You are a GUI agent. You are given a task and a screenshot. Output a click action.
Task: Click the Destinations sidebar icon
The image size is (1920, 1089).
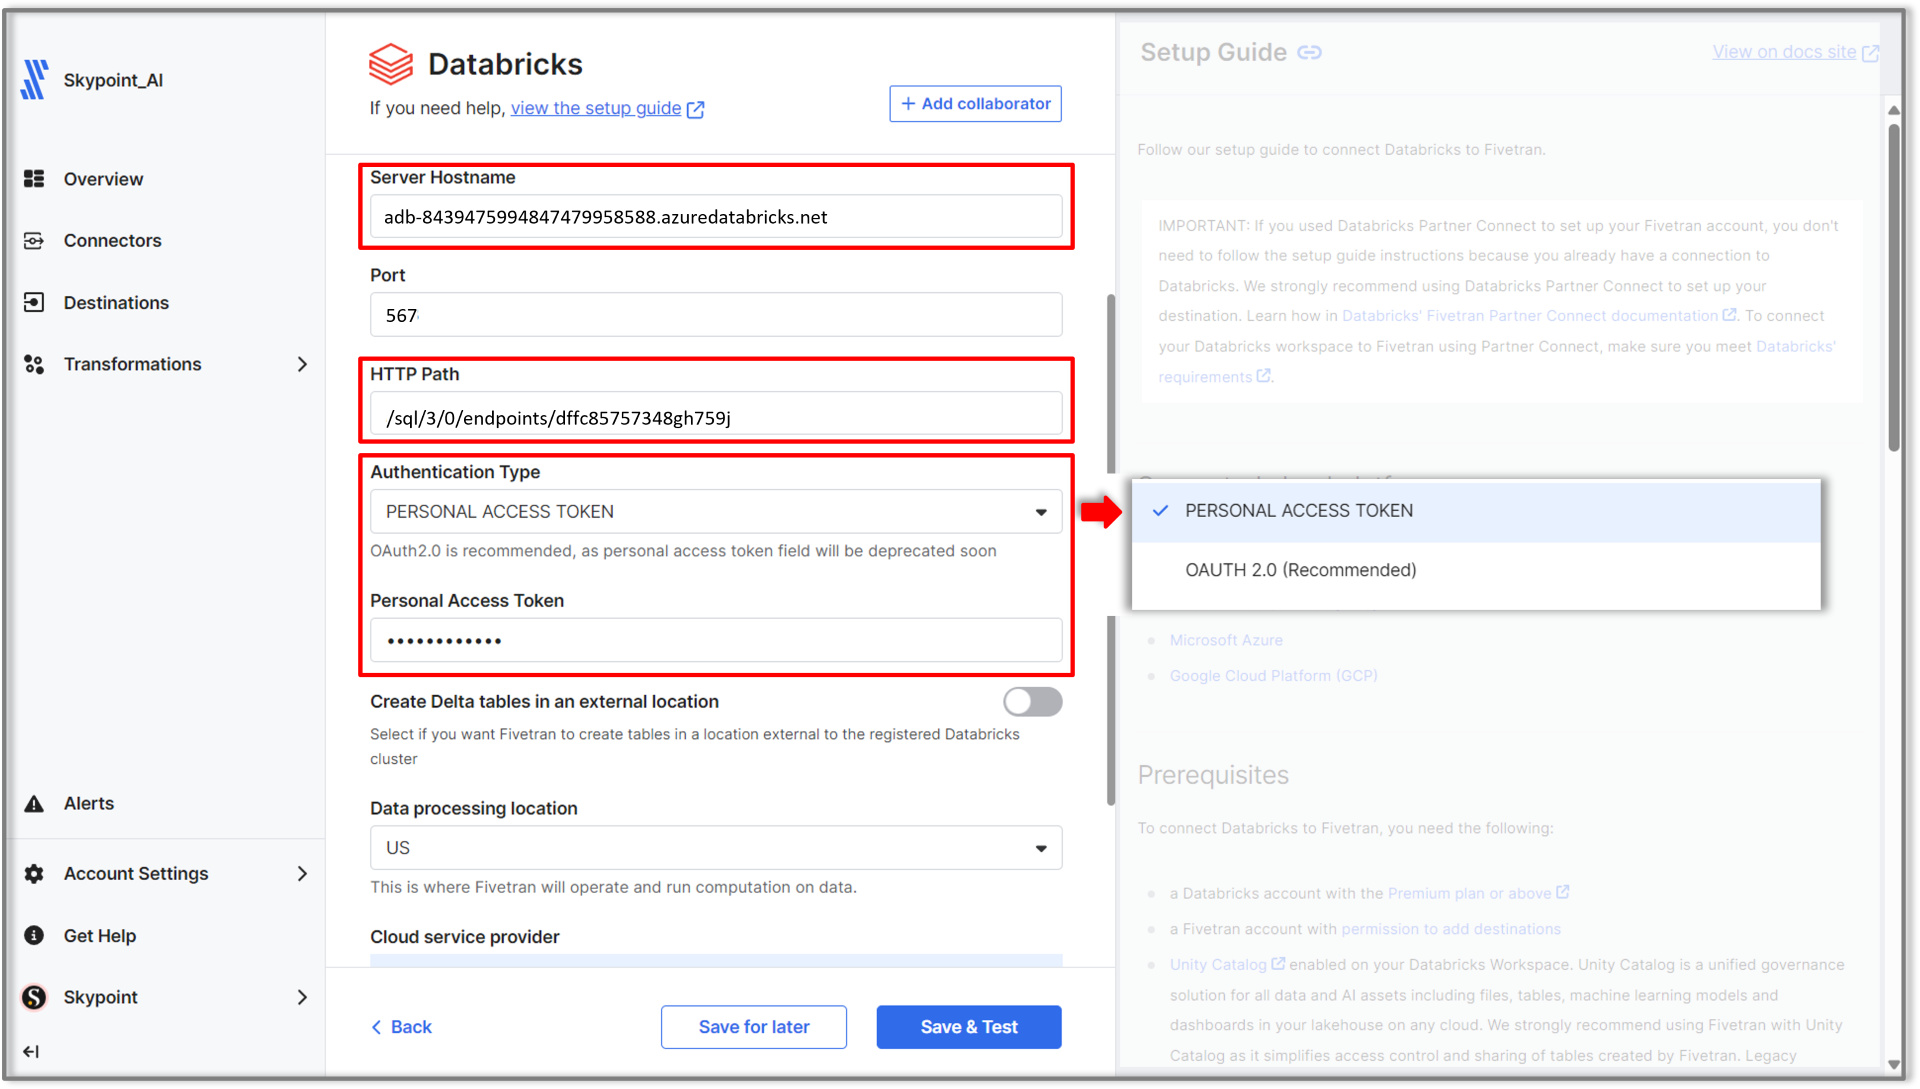tap(34, 303)
